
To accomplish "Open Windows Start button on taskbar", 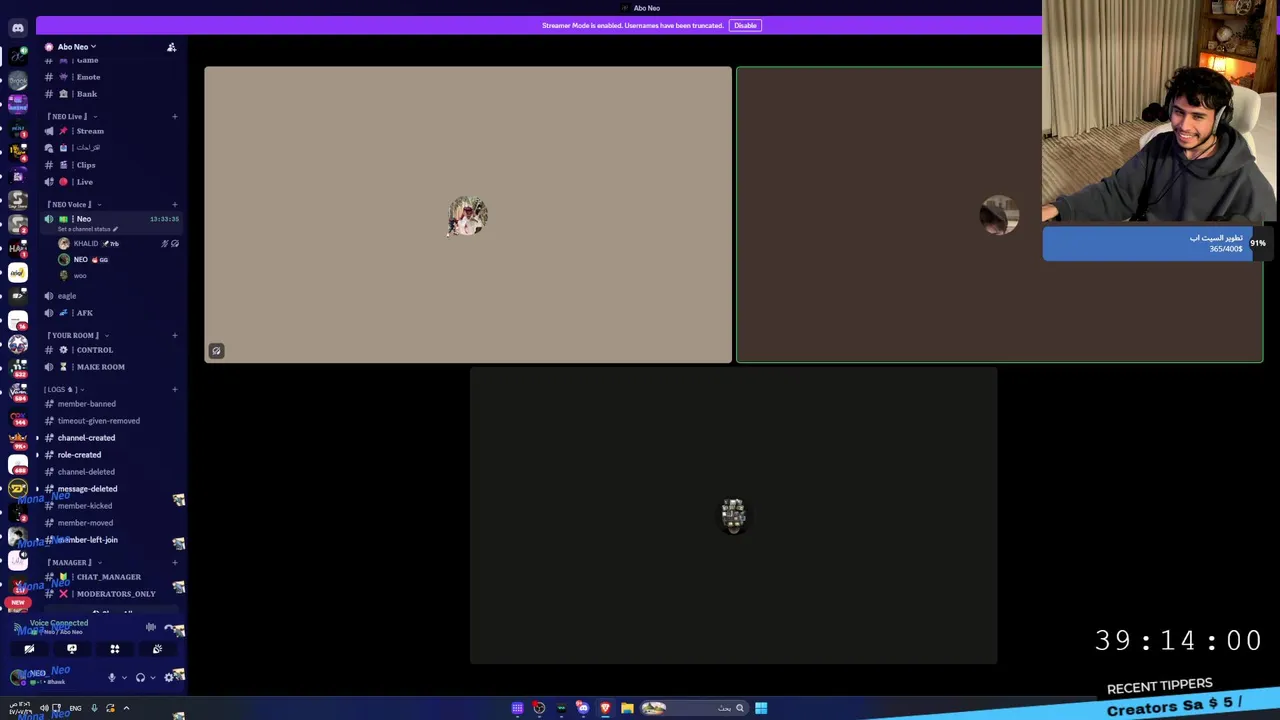I will (761, 708).
